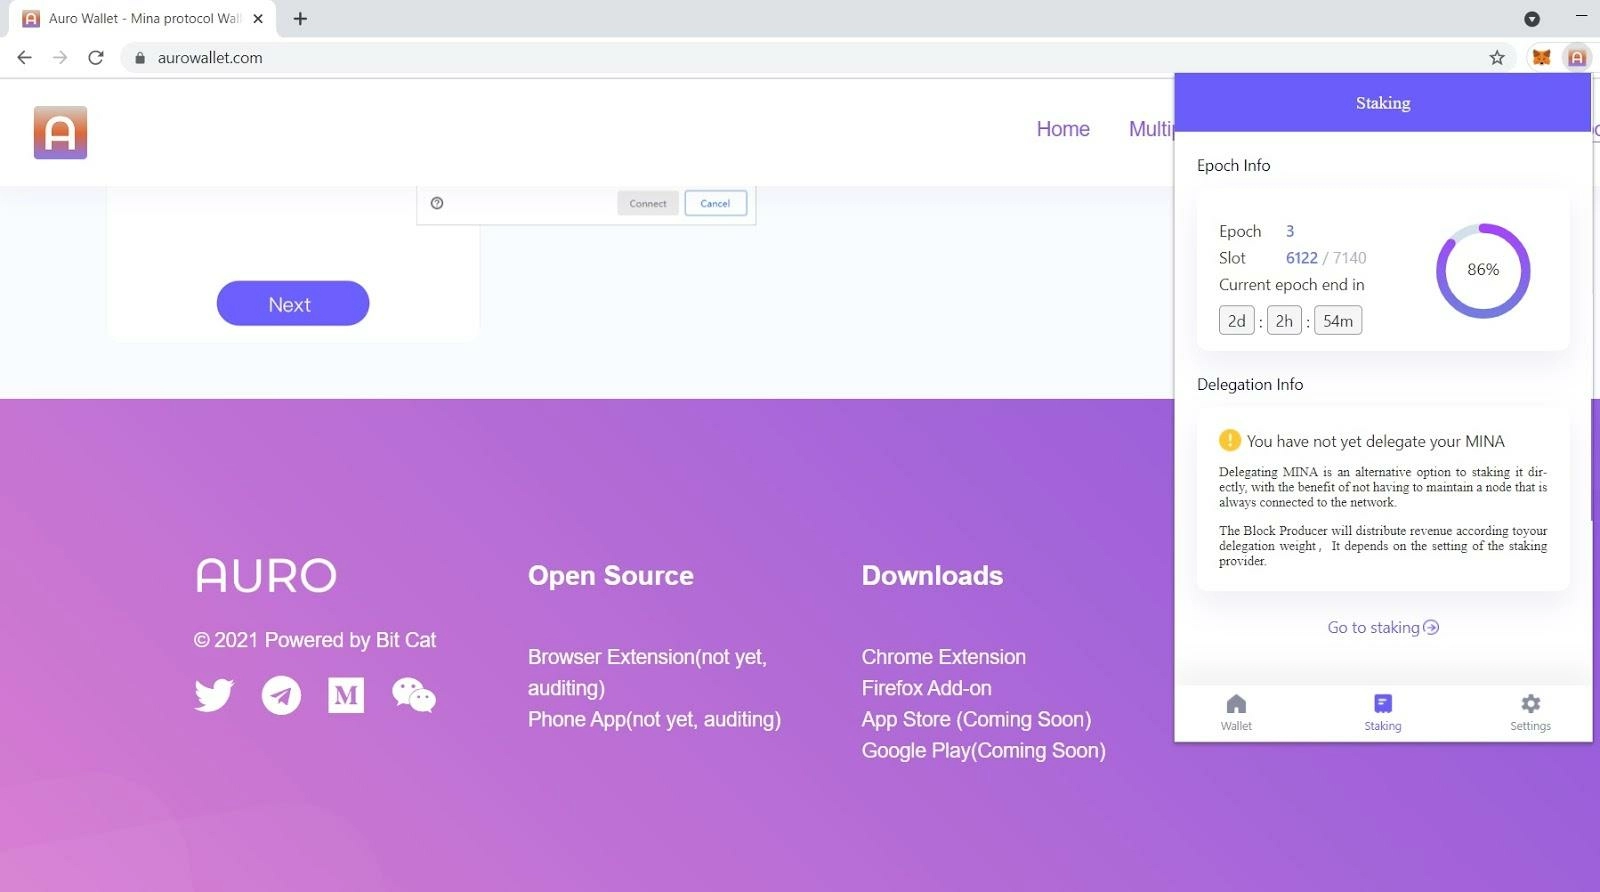The image size is (1600, 892).
Task: Click the Staking header title
Action: 1383,103
